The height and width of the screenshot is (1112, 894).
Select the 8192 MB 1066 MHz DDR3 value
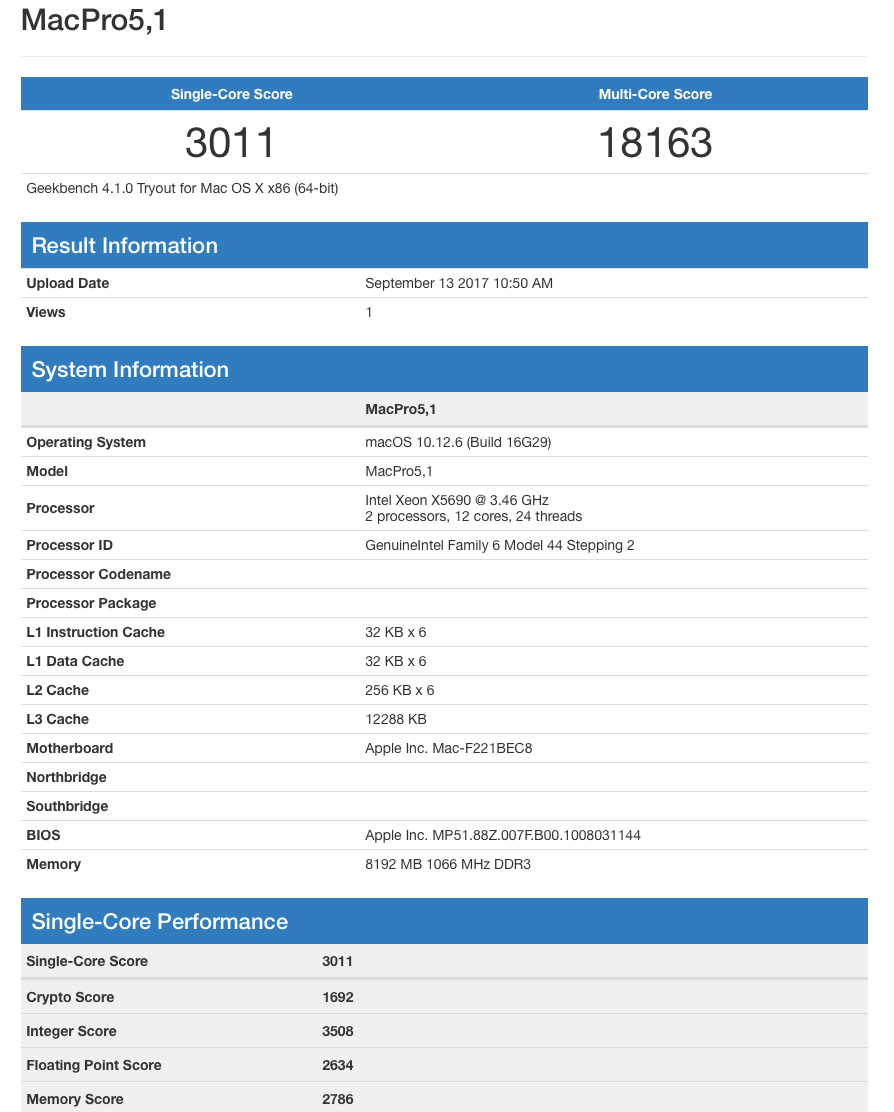coord(448,864)
